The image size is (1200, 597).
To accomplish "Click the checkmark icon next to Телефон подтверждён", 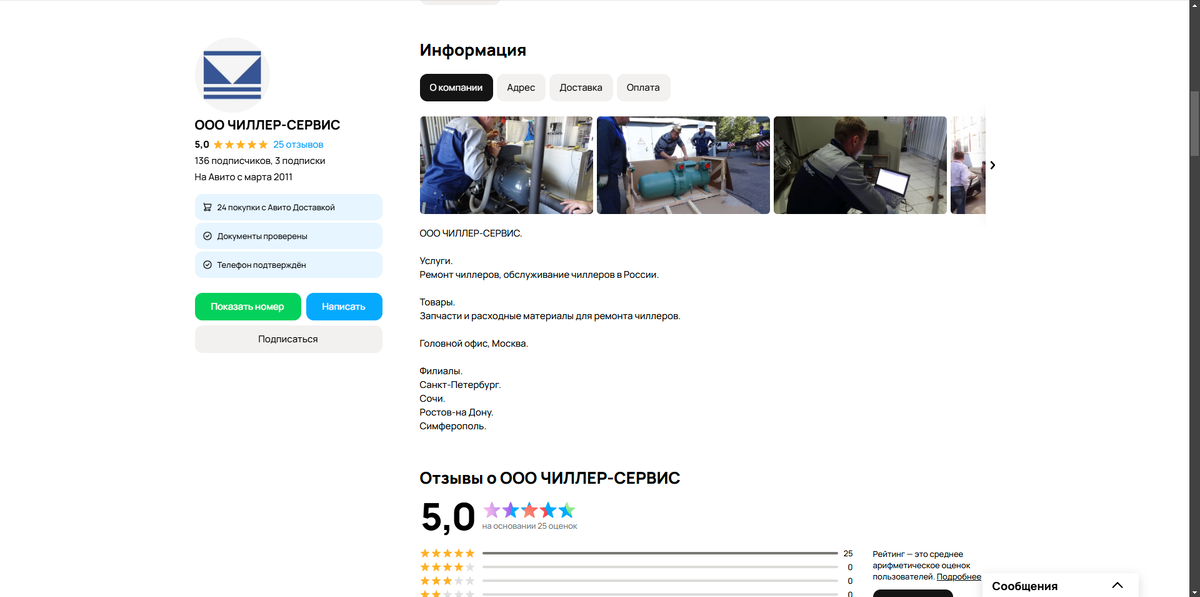I will (207, 265).
